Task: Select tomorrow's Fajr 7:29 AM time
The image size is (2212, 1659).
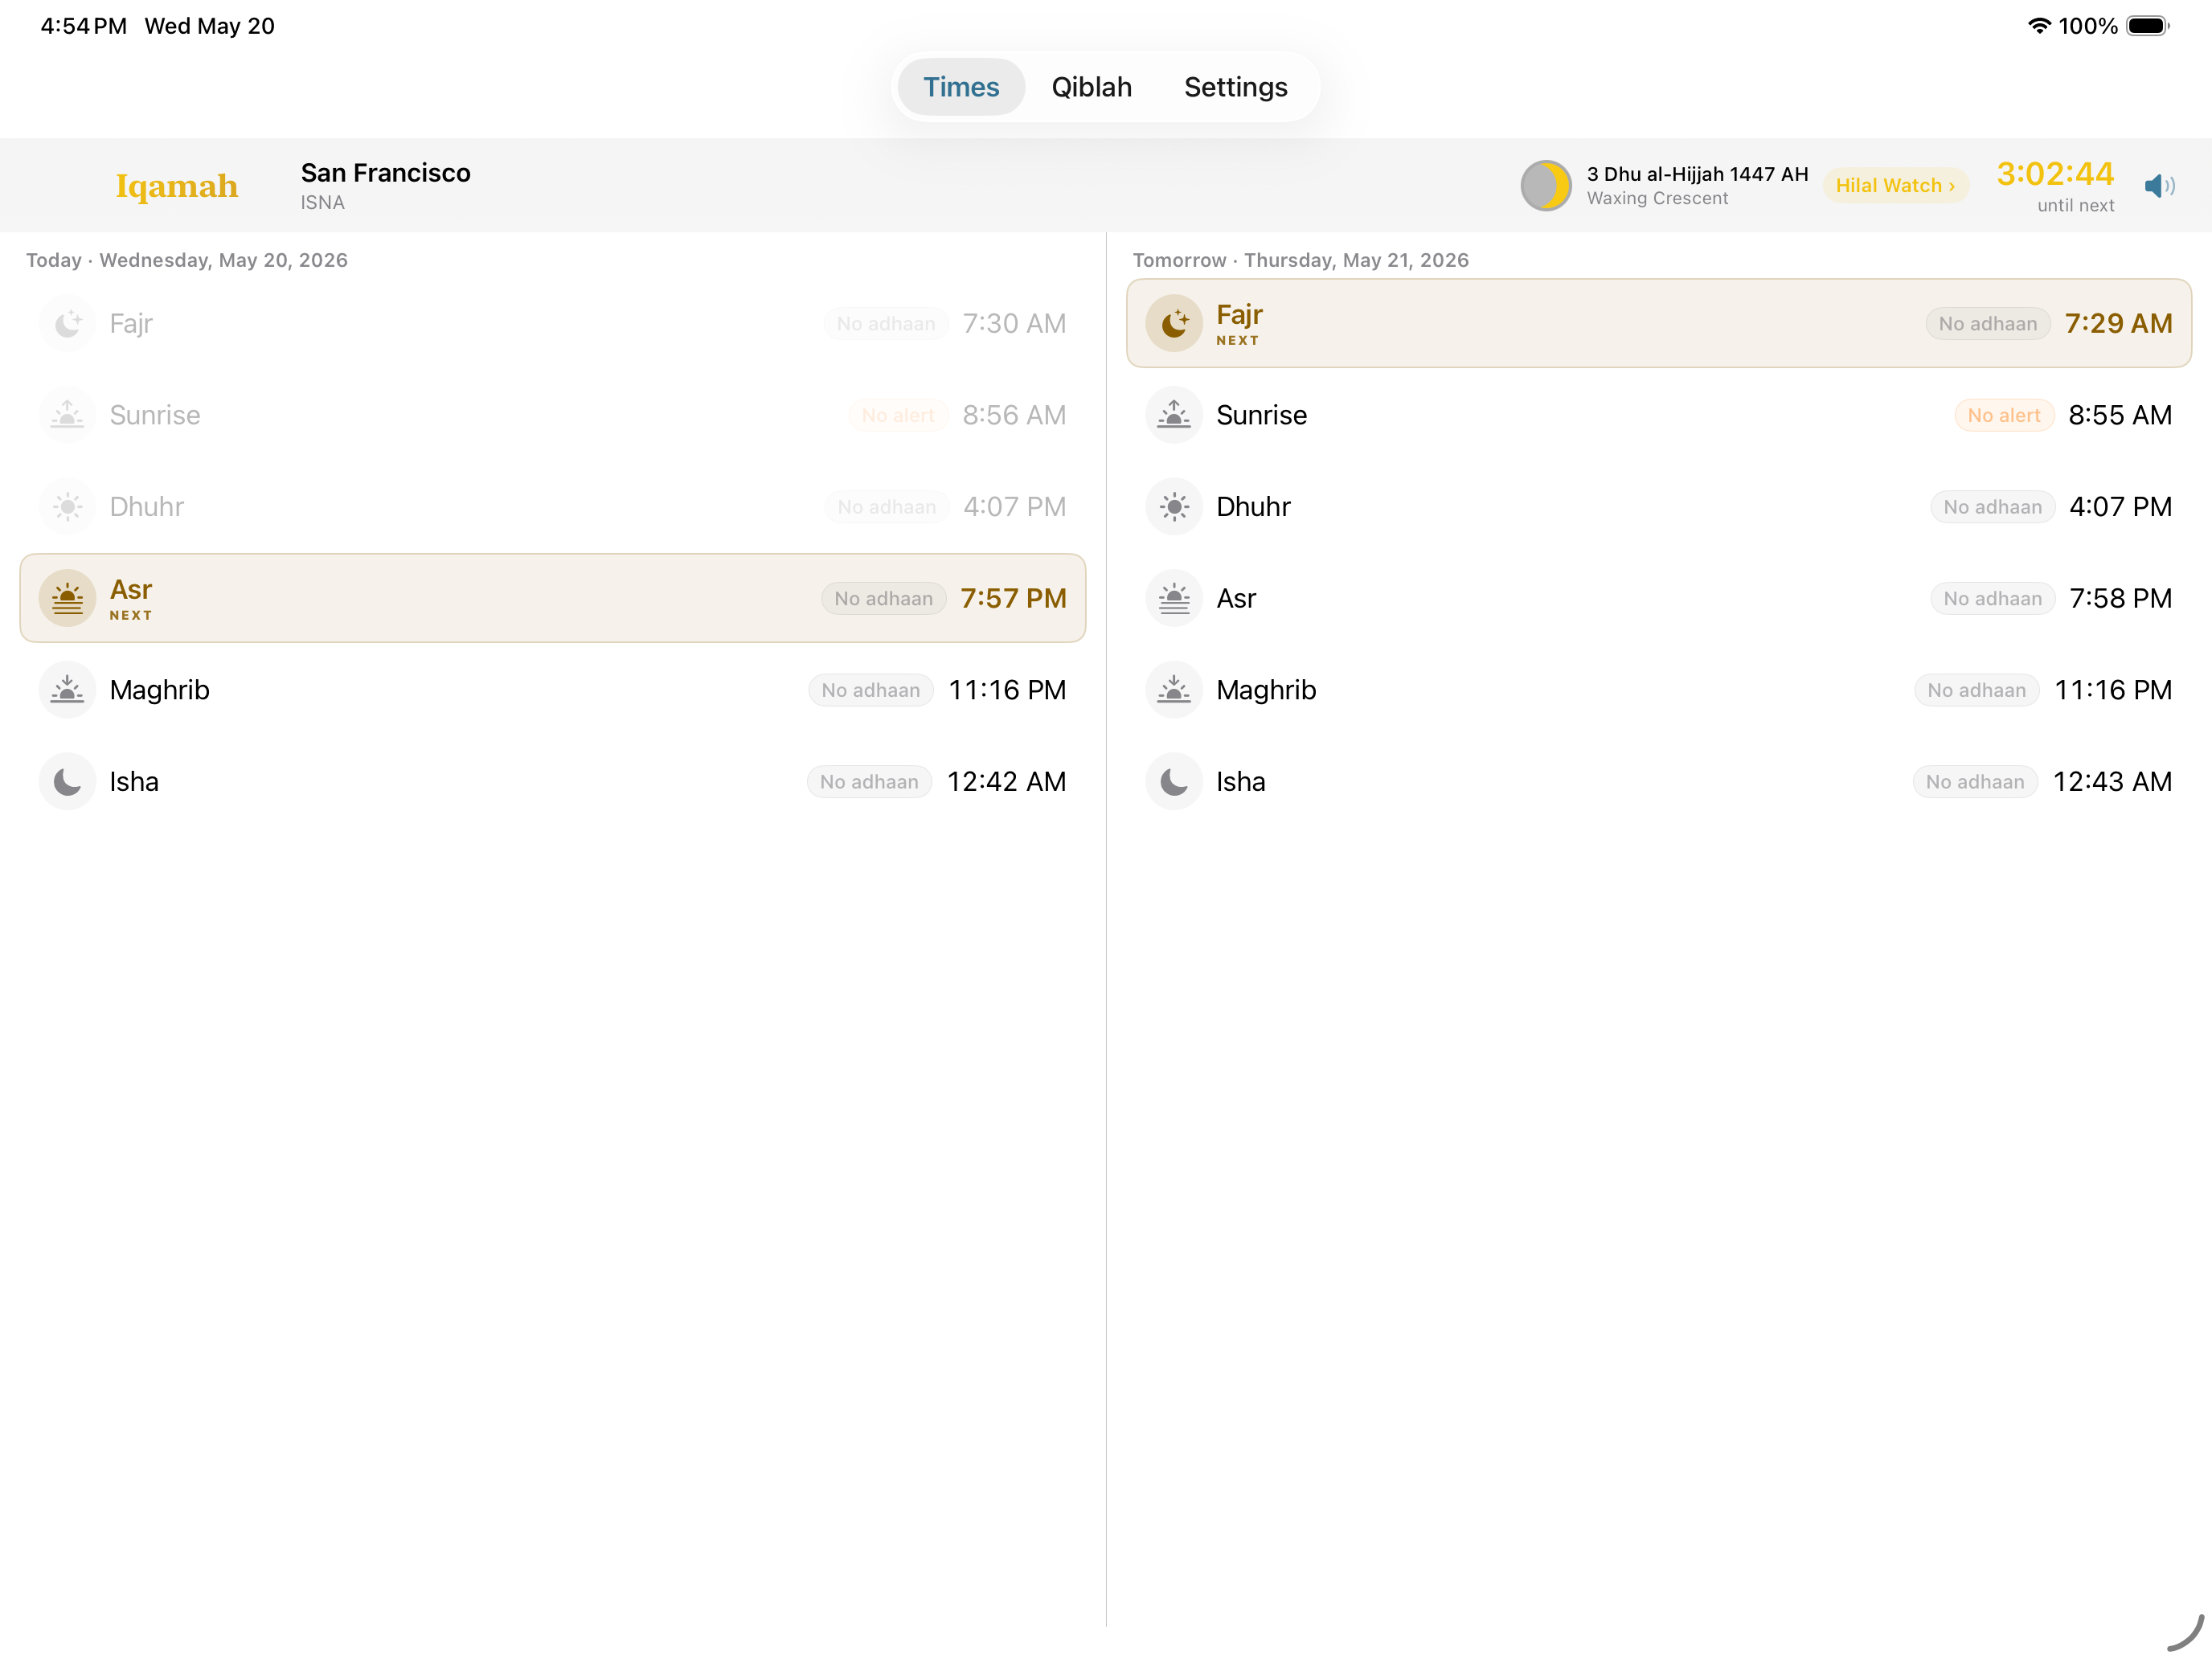Action: tap(2119, 324)
